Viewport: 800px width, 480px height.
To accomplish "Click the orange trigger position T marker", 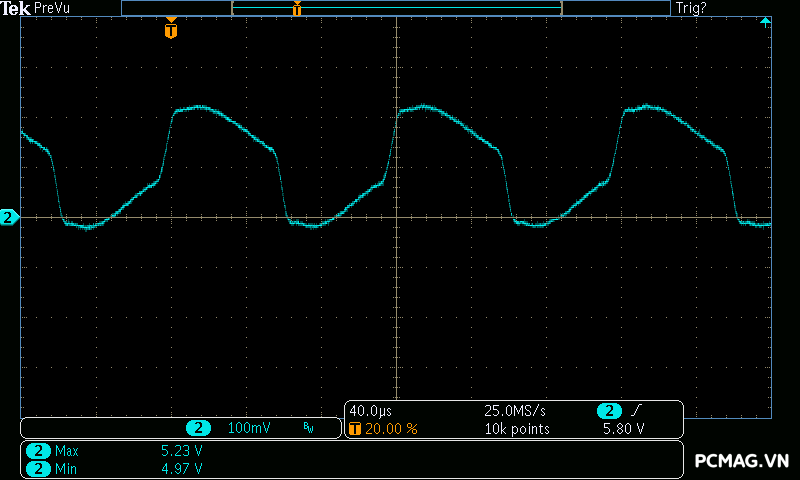I will (x=171, y=30).
